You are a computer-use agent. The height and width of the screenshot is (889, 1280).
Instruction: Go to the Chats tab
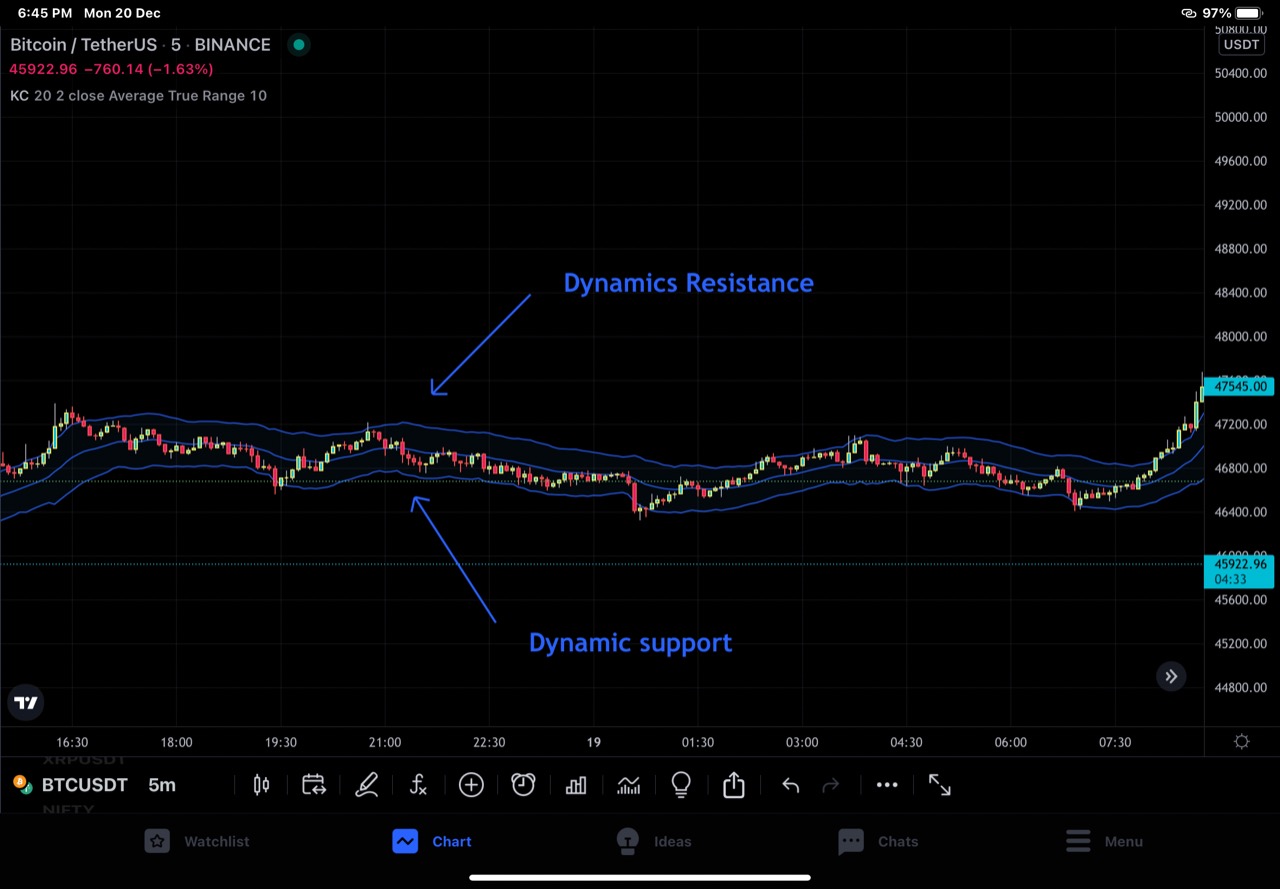point(878,841)
